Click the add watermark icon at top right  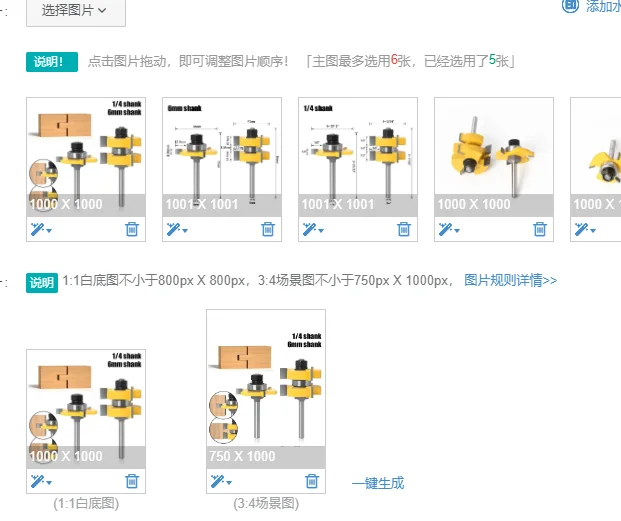click(570, 6)
